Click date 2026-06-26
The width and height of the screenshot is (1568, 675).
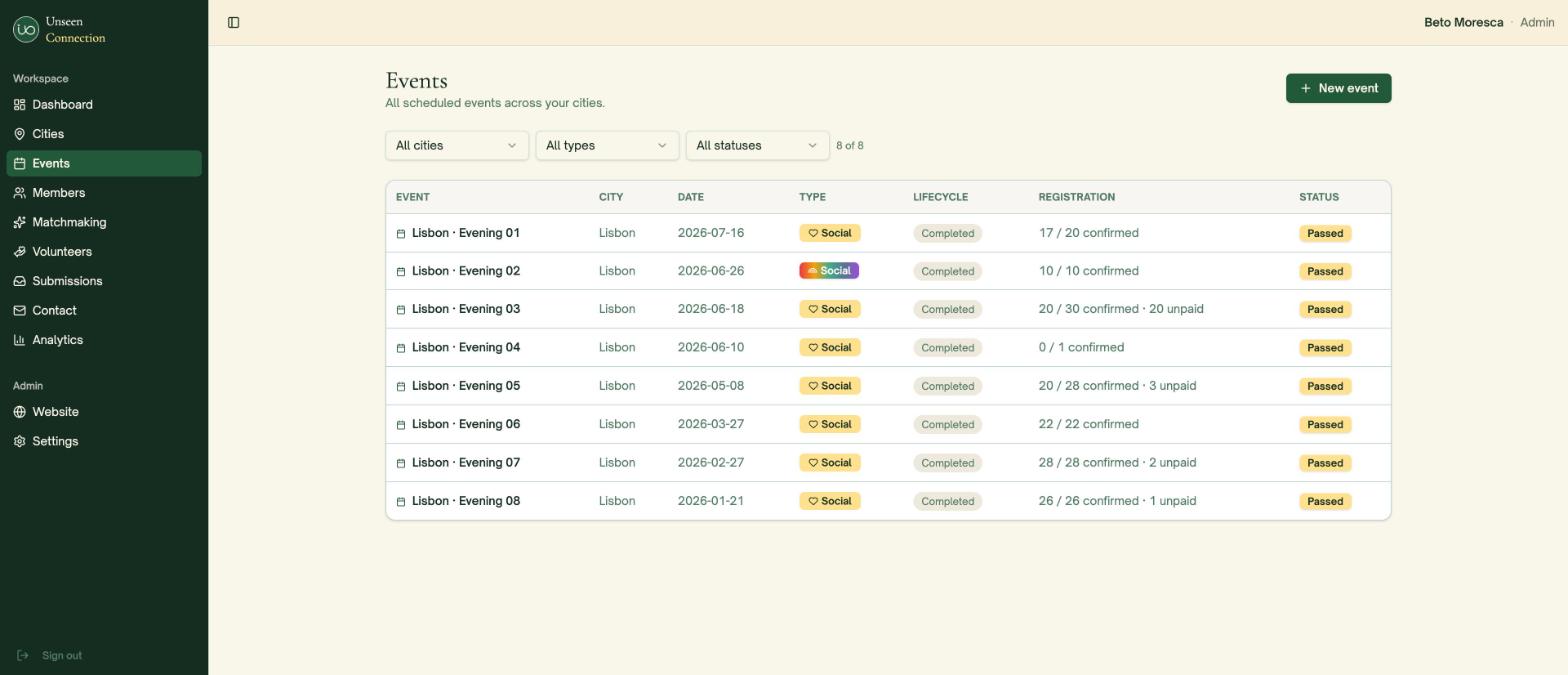710,271
